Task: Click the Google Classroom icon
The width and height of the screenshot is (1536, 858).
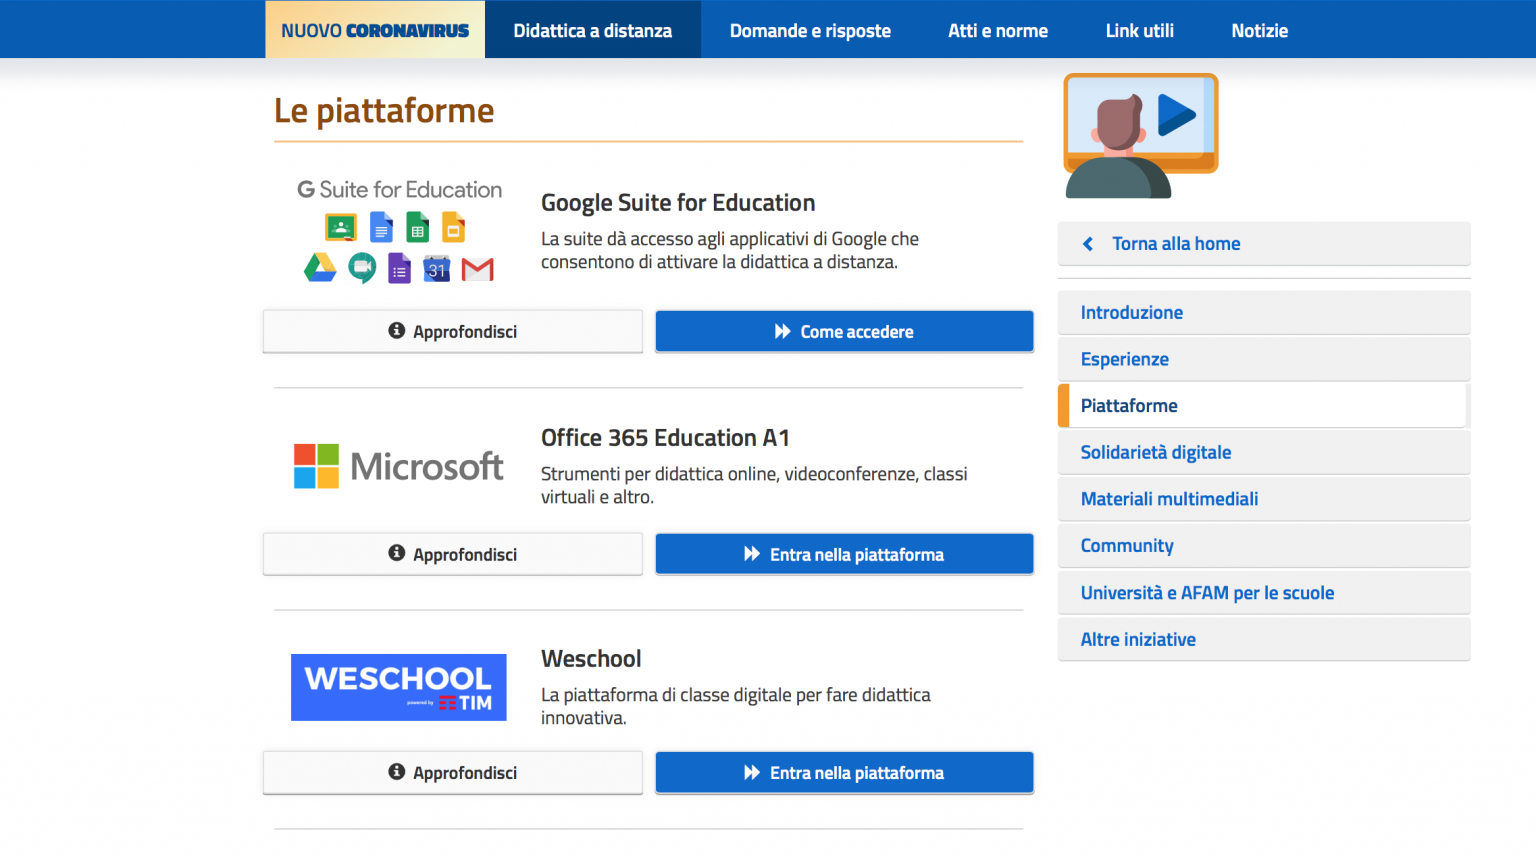Action: pos(341,228)
